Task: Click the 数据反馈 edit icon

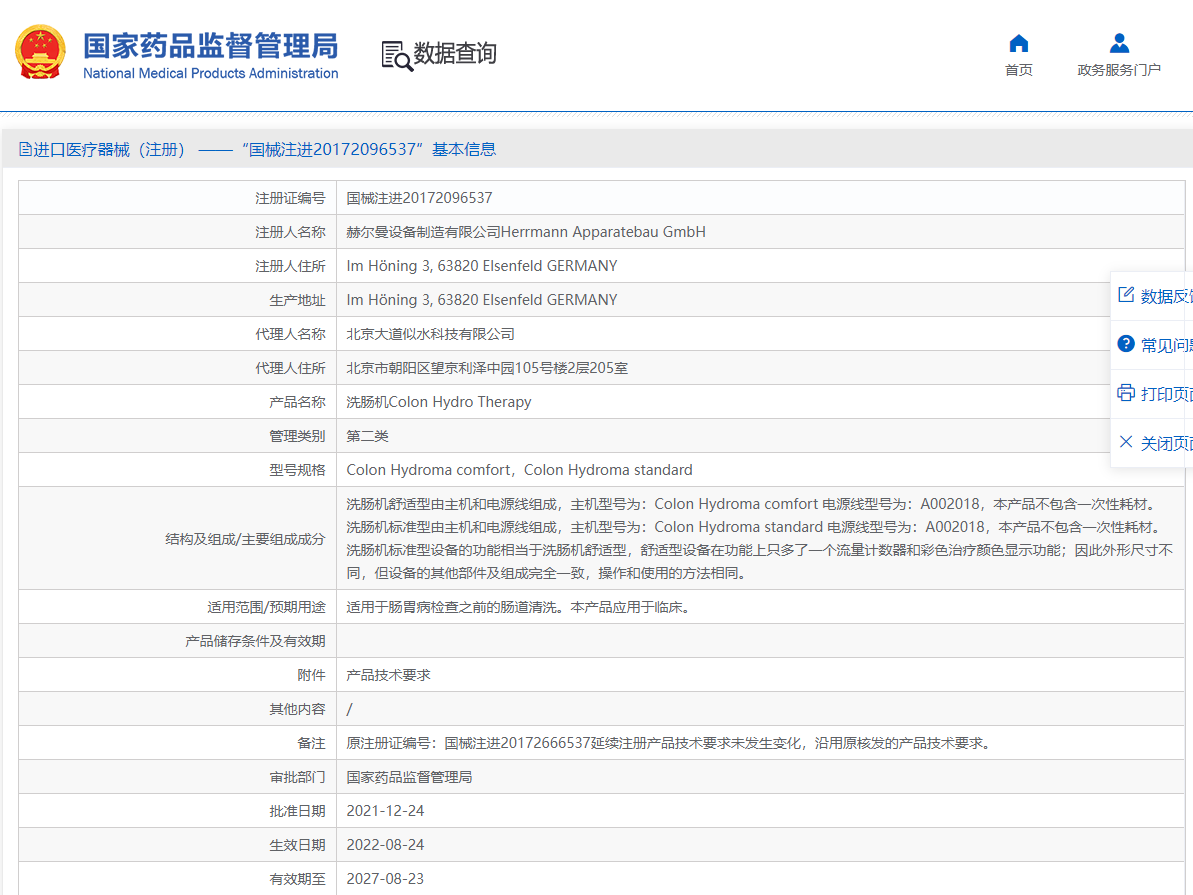Action: point(1126,295)
